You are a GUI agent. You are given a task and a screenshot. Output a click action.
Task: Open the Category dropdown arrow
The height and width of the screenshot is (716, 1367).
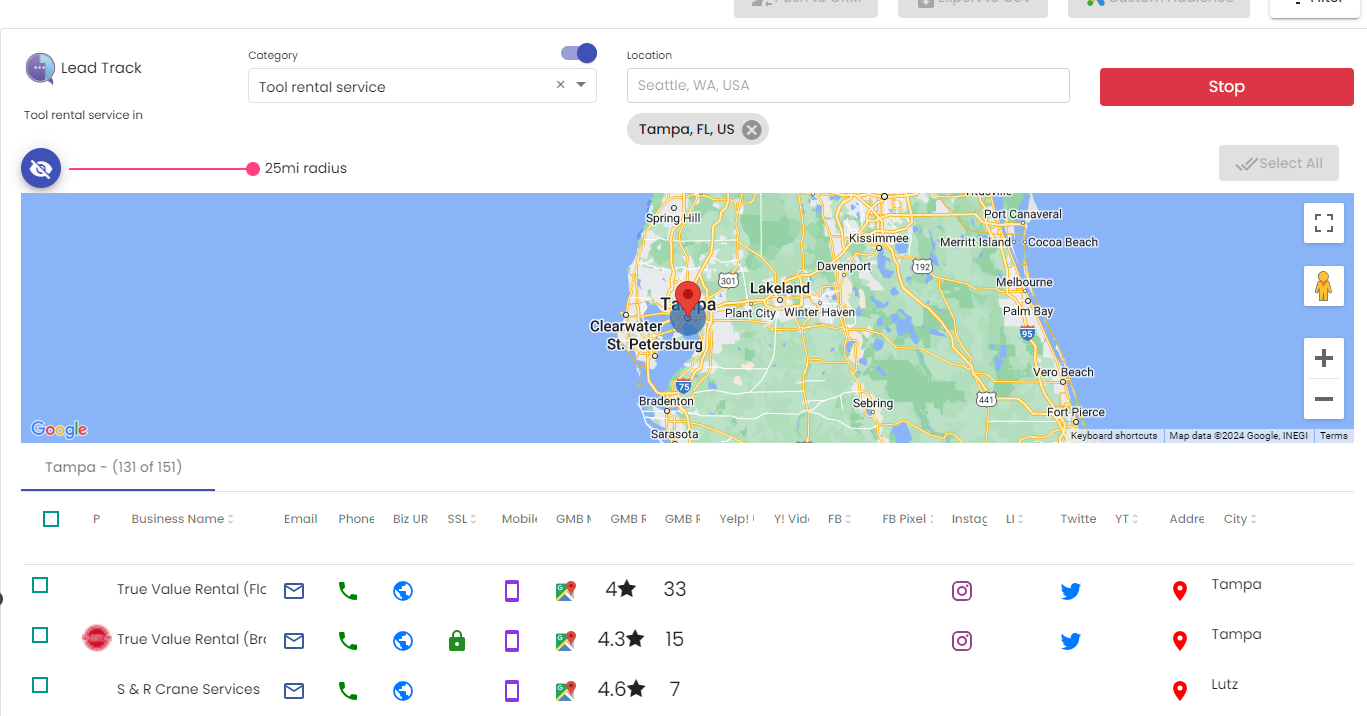pos(581,85)
